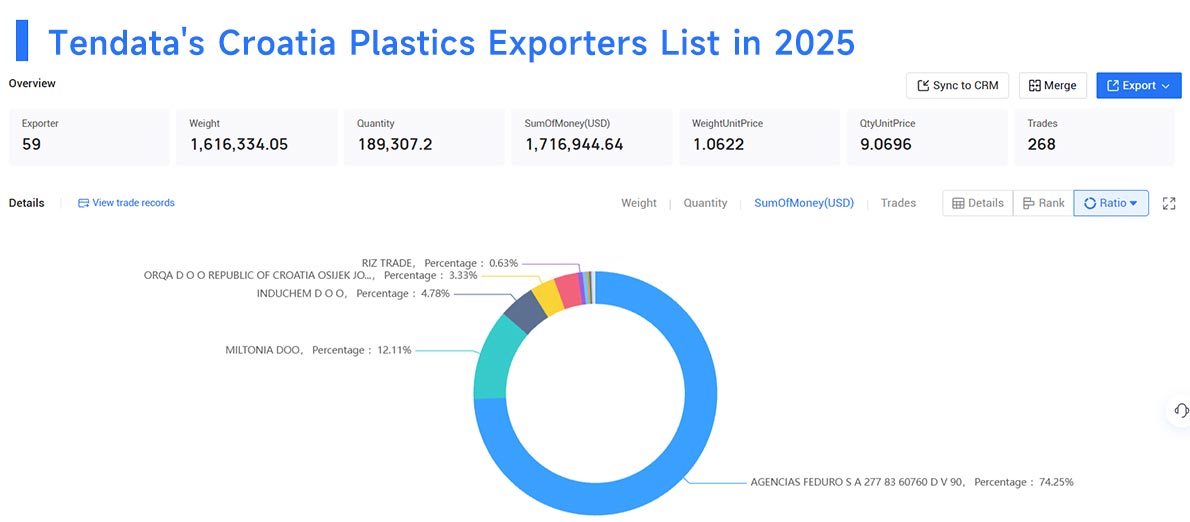The image size is (1190, 522).
Task: Select the ORQA yellow donut segment
Action: point(546,296)
